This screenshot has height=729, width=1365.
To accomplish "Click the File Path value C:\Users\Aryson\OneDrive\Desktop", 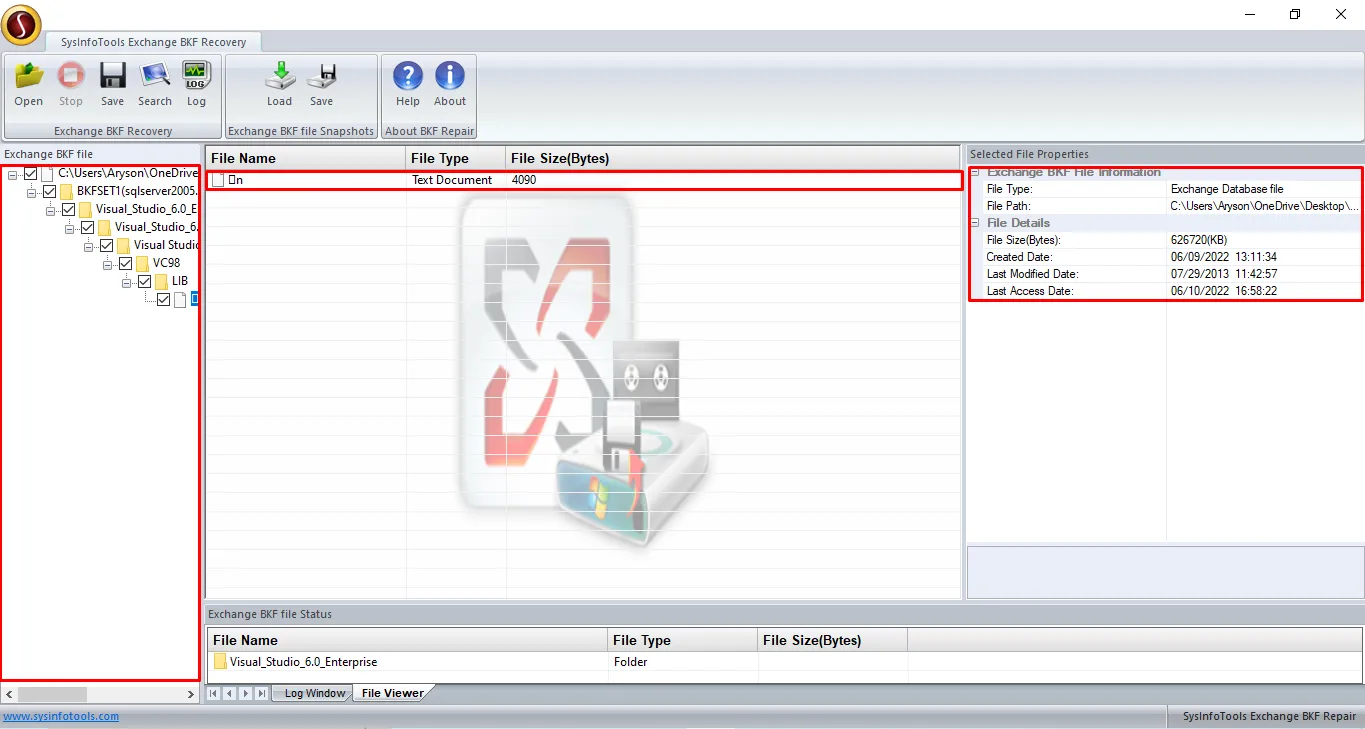I will click(1265, 206).
